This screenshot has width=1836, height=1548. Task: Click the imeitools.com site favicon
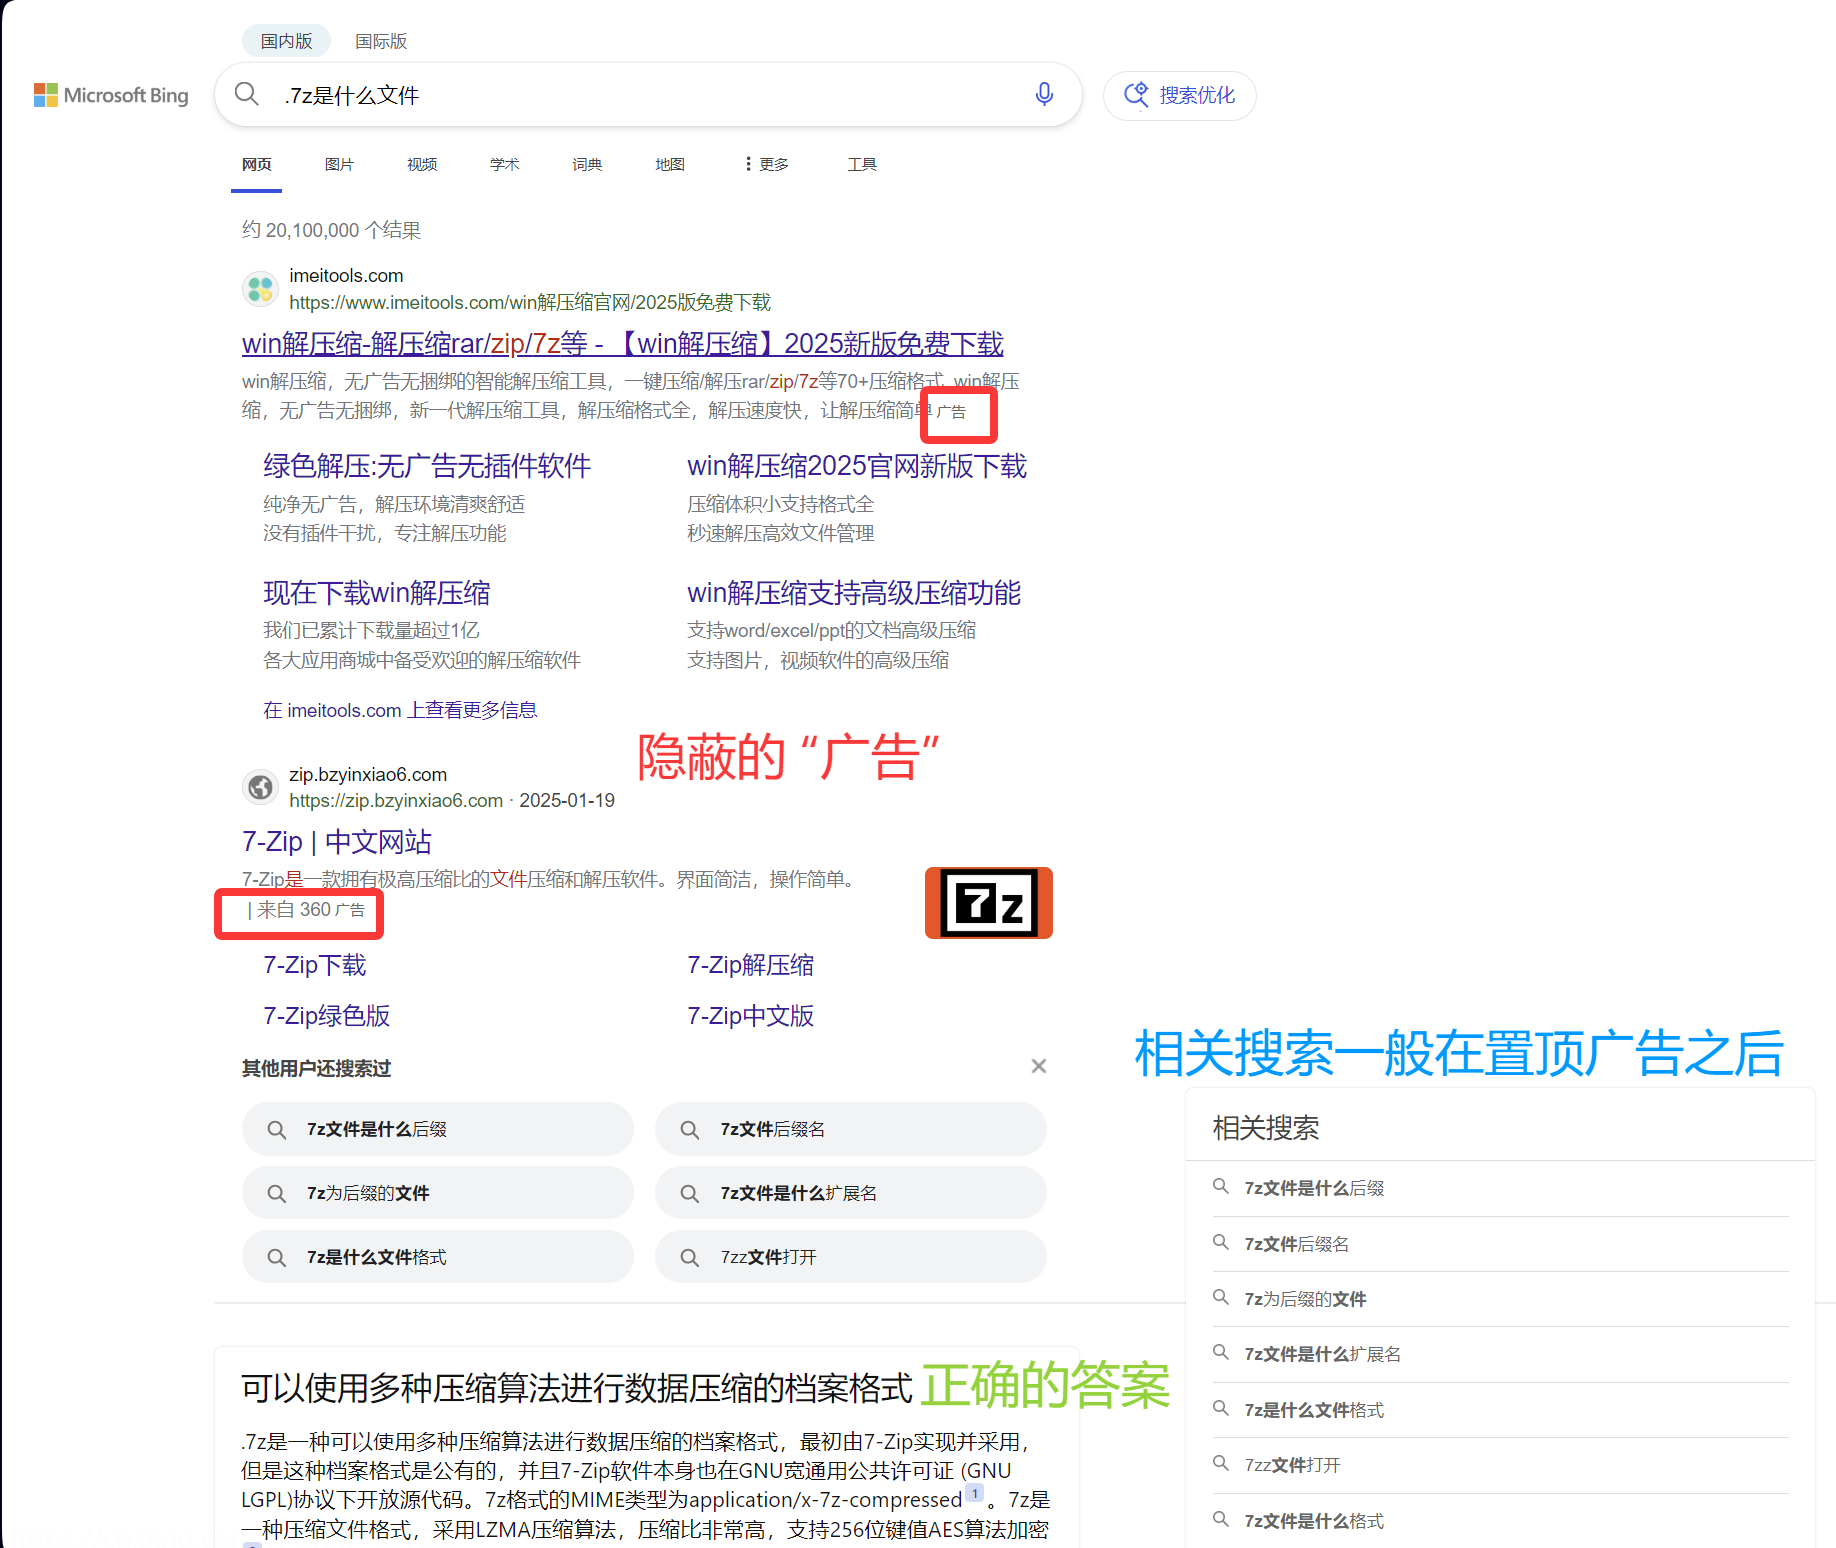click(x=260, y=288)
